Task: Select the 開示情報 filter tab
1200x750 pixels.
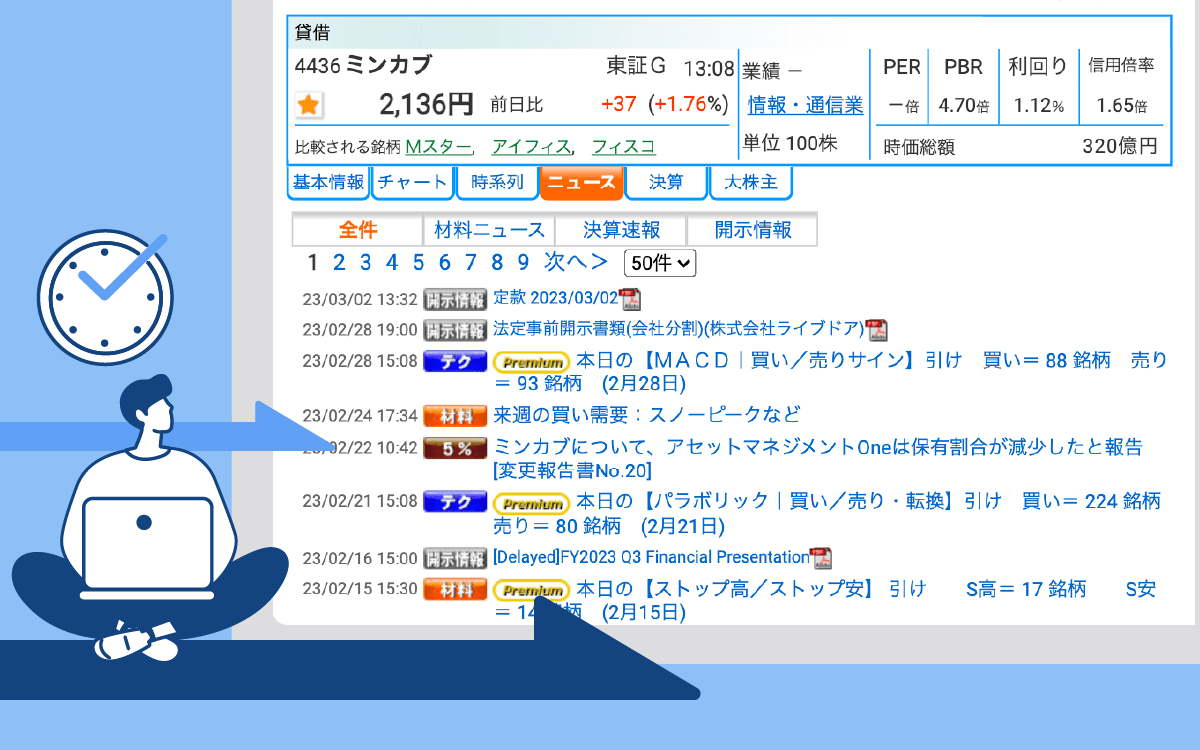Action: [x=753, y=230]
